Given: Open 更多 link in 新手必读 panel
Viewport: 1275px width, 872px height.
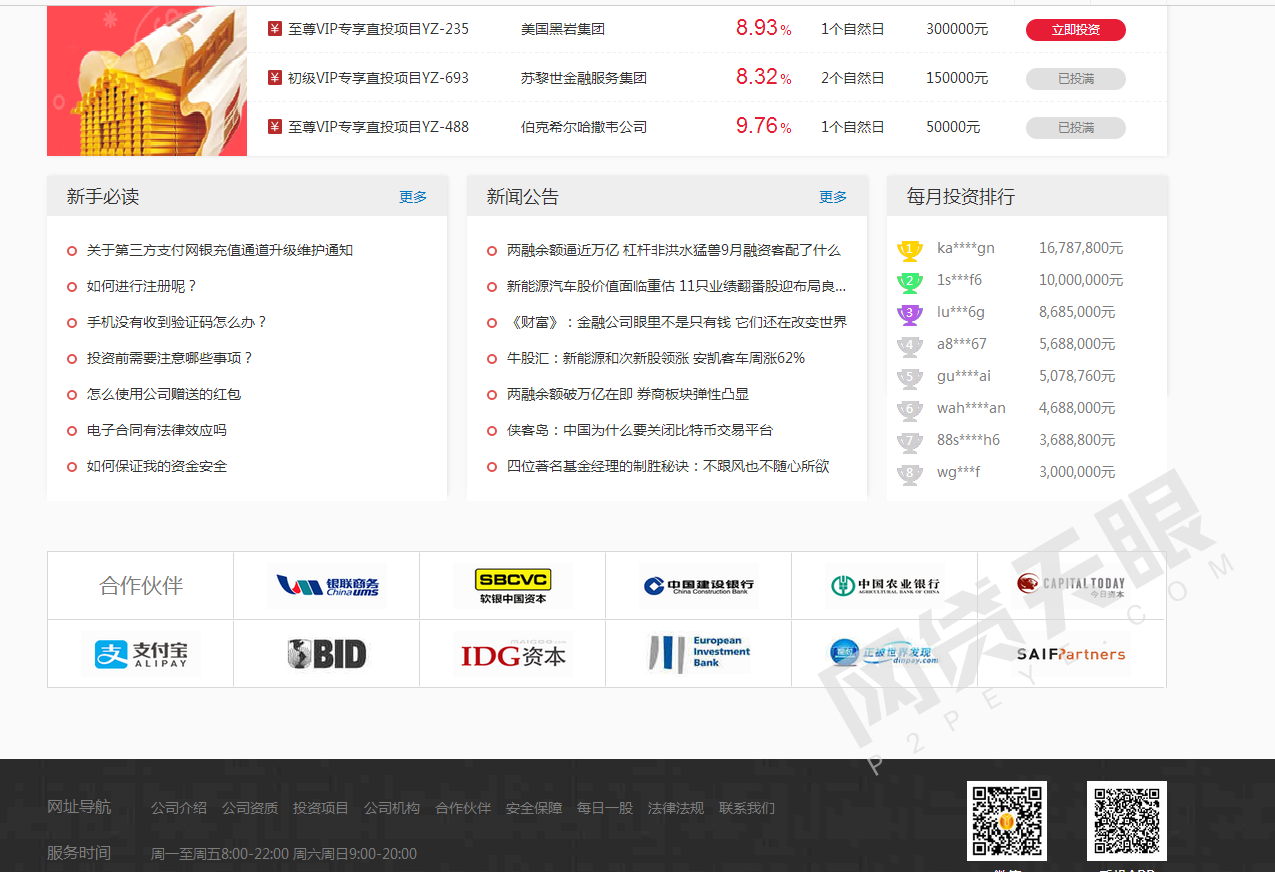Looking at the screenshot, I should (x=413, y=197).
